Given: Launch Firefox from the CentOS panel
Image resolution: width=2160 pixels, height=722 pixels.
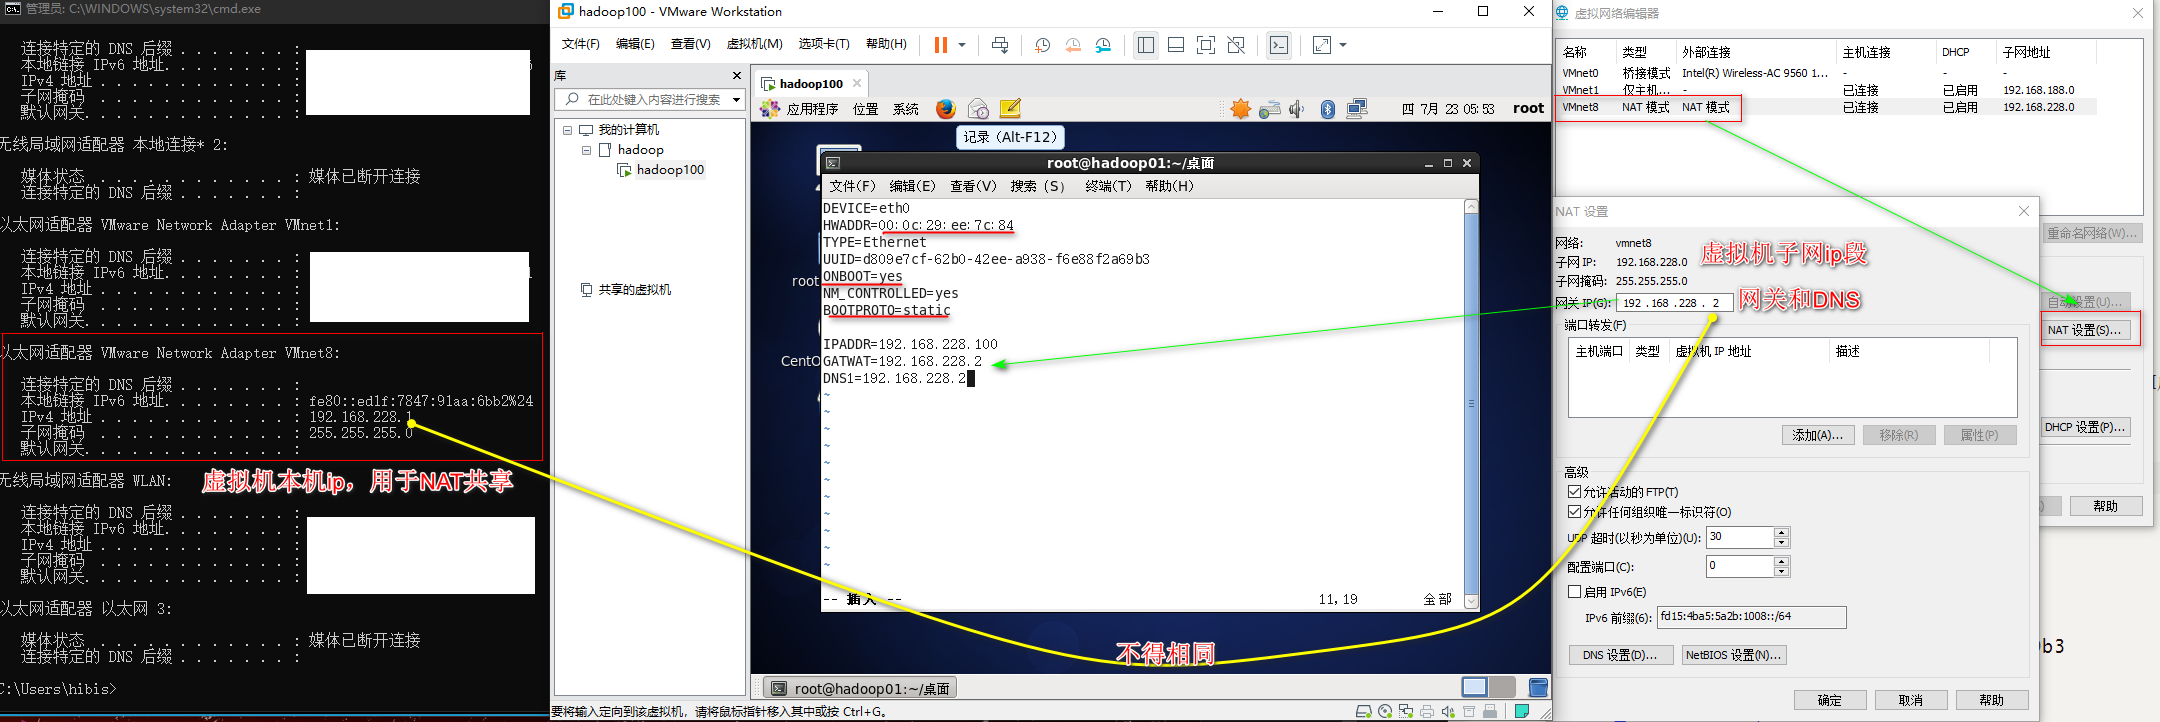Looking at the screenshot, I should tap(946, 109).
